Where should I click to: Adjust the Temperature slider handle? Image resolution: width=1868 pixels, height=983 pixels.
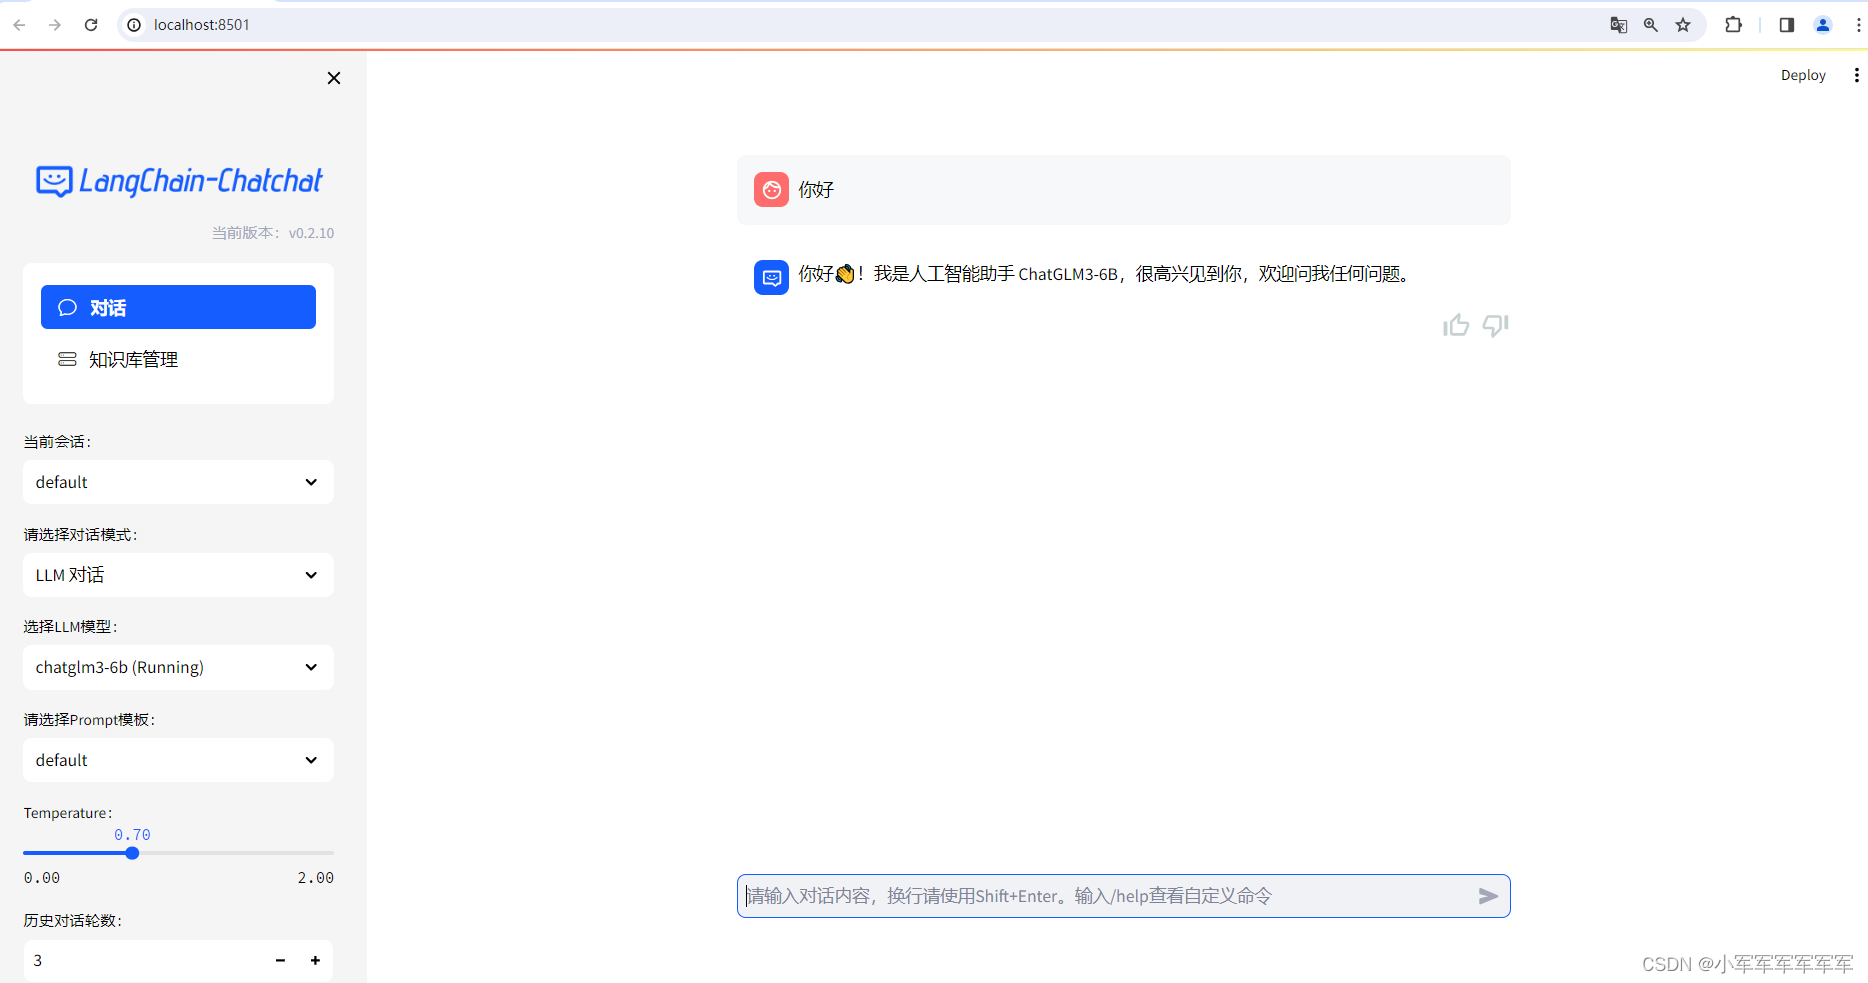[x=133, y=853]
